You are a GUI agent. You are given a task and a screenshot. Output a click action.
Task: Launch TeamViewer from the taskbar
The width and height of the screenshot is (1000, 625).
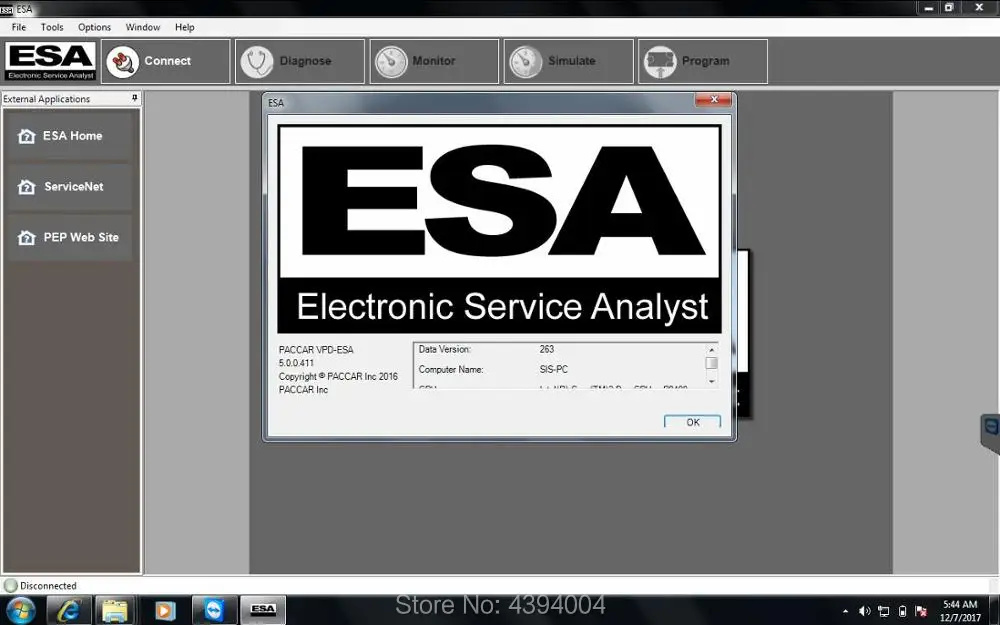click(213, 609)
